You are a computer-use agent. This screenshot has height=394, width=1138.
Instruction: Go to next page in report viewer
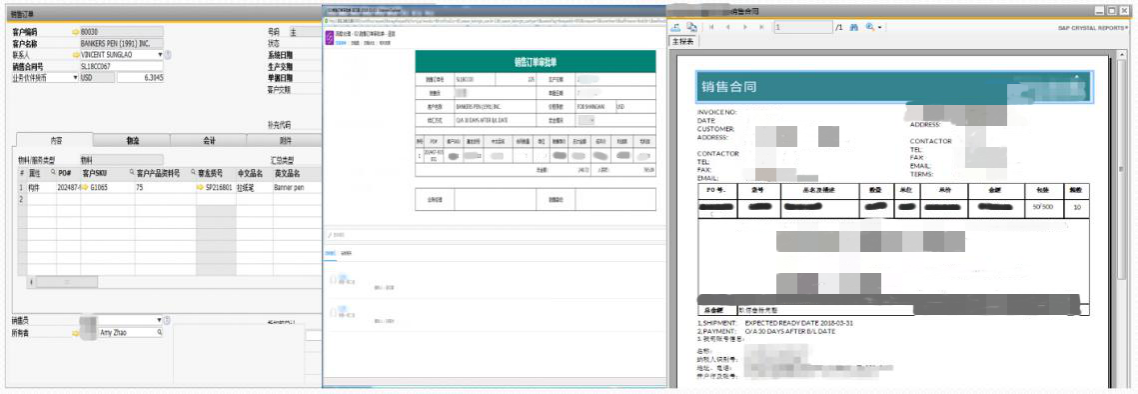click(x=744, y=27)
